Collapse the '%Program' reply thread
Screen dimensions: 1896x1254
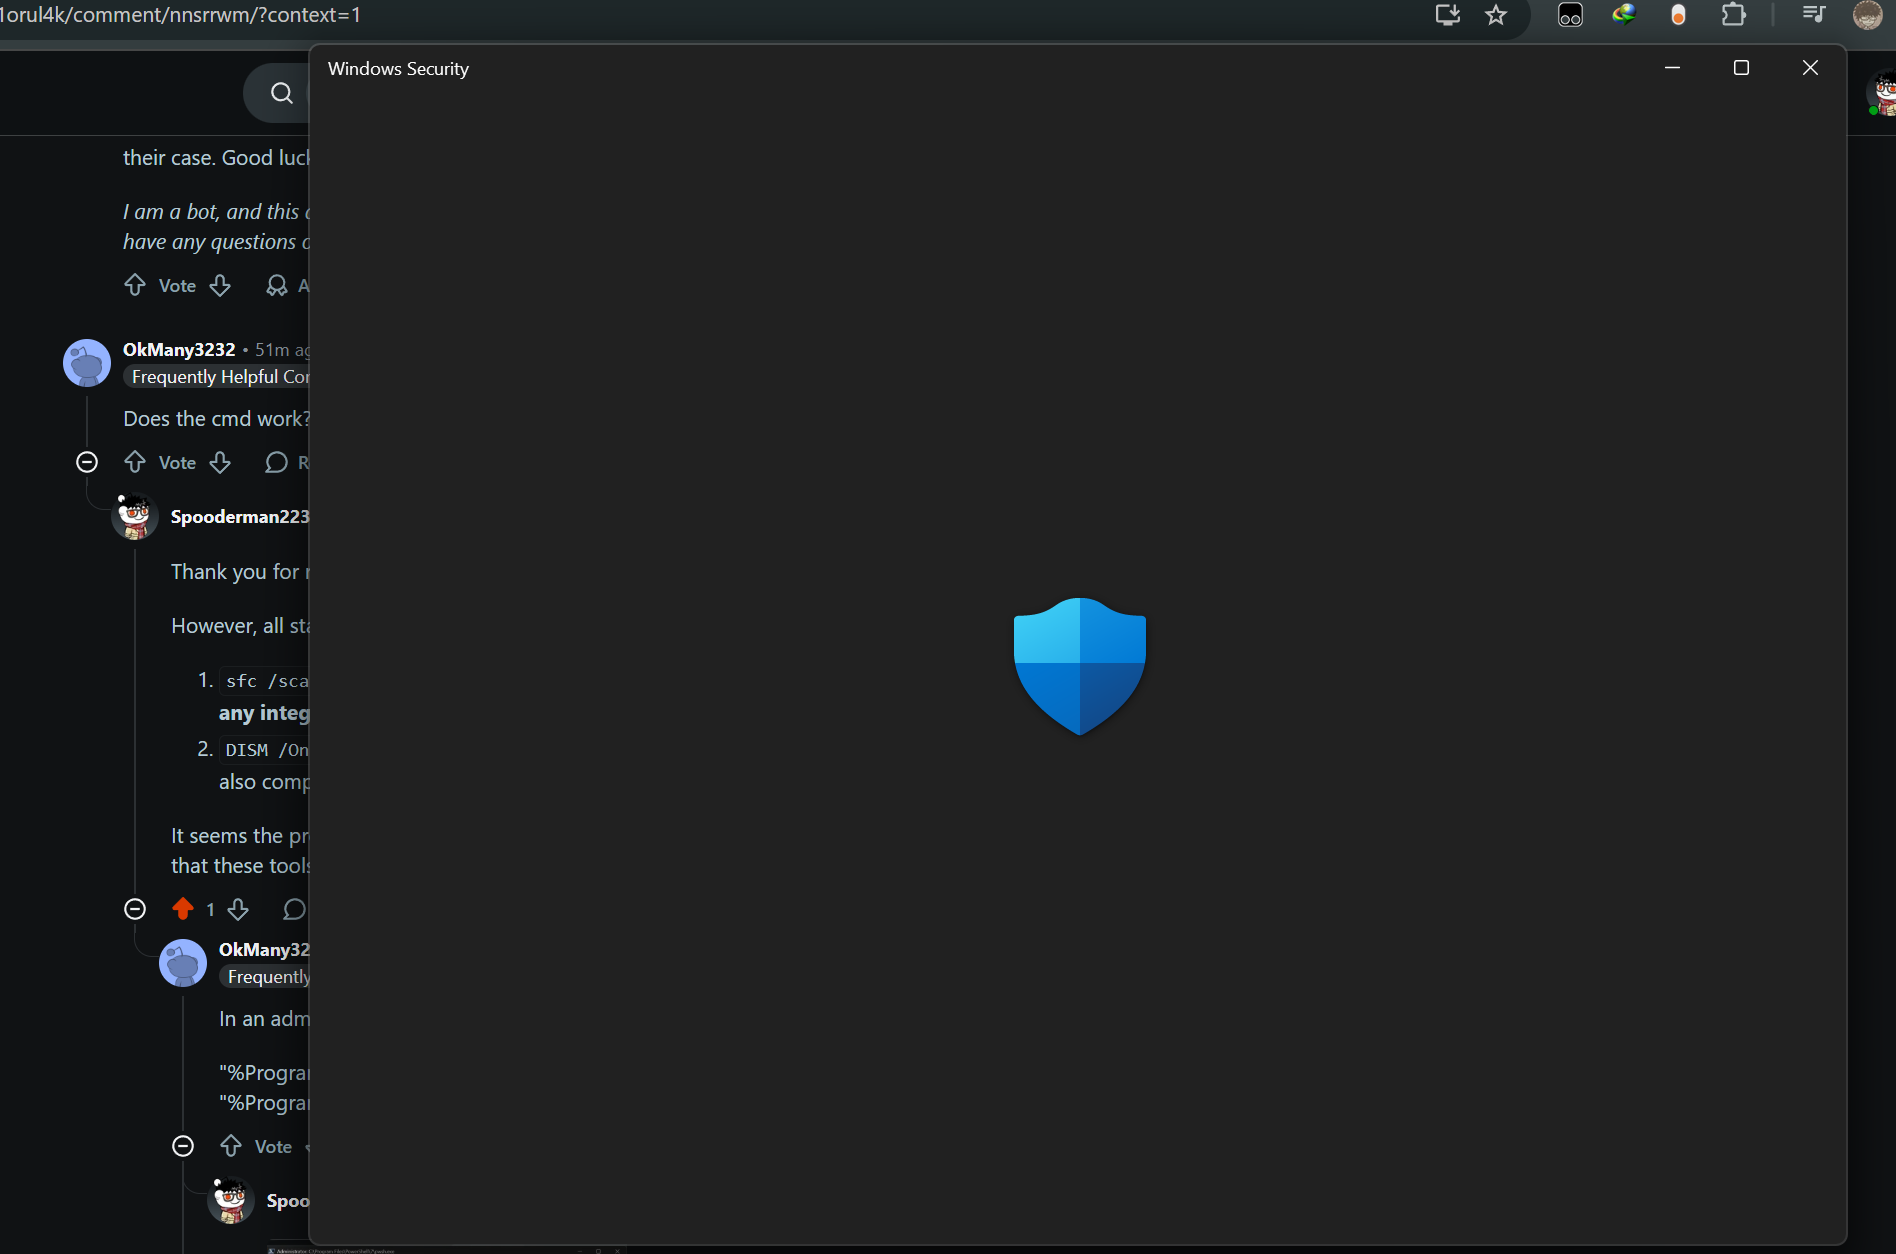point(183,1146)
